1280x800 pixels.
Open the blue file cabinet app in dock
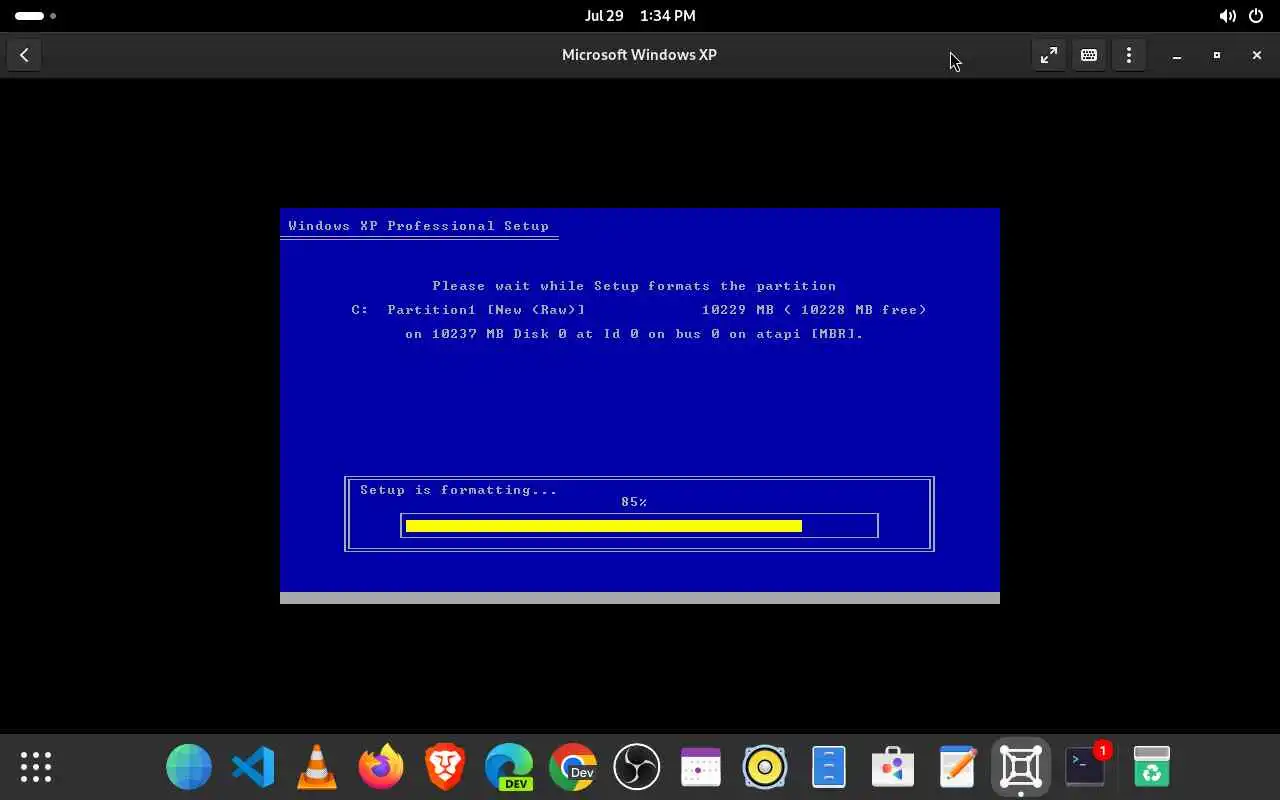click(x=829, y=767)
